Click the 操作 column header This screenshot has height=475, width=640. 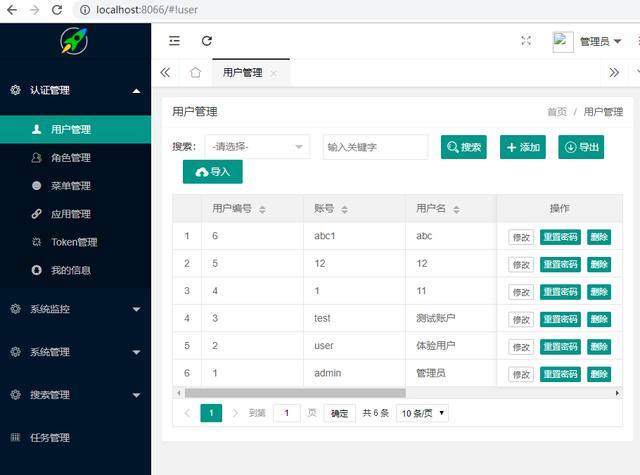coord(560,209)
